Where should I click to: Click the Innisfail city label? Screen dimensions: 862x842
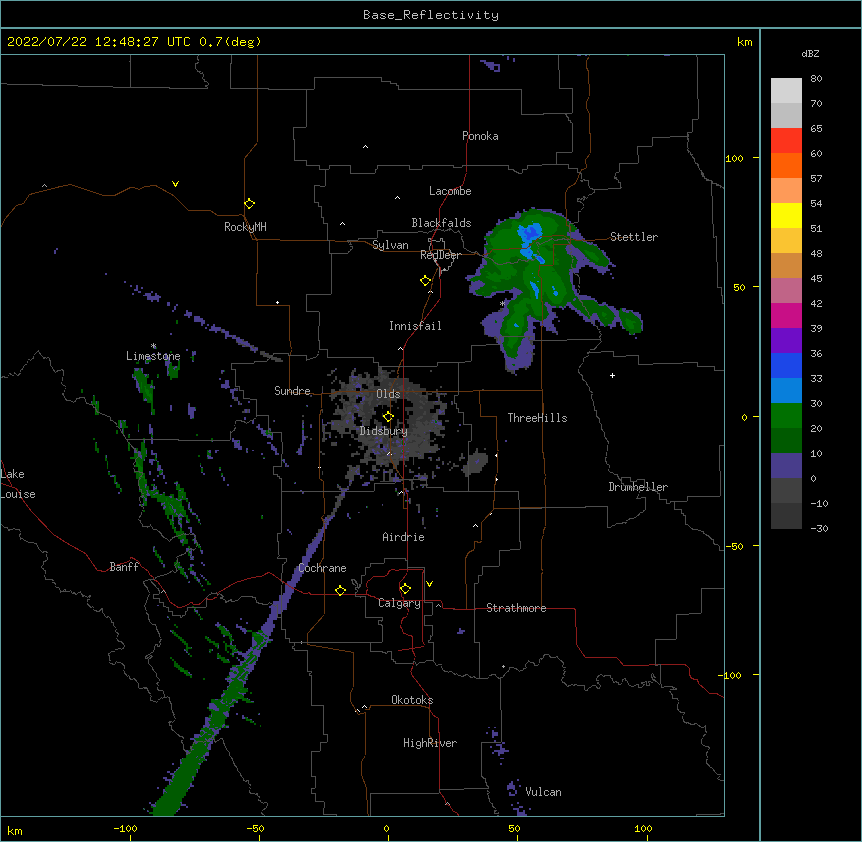click(415, 326)
